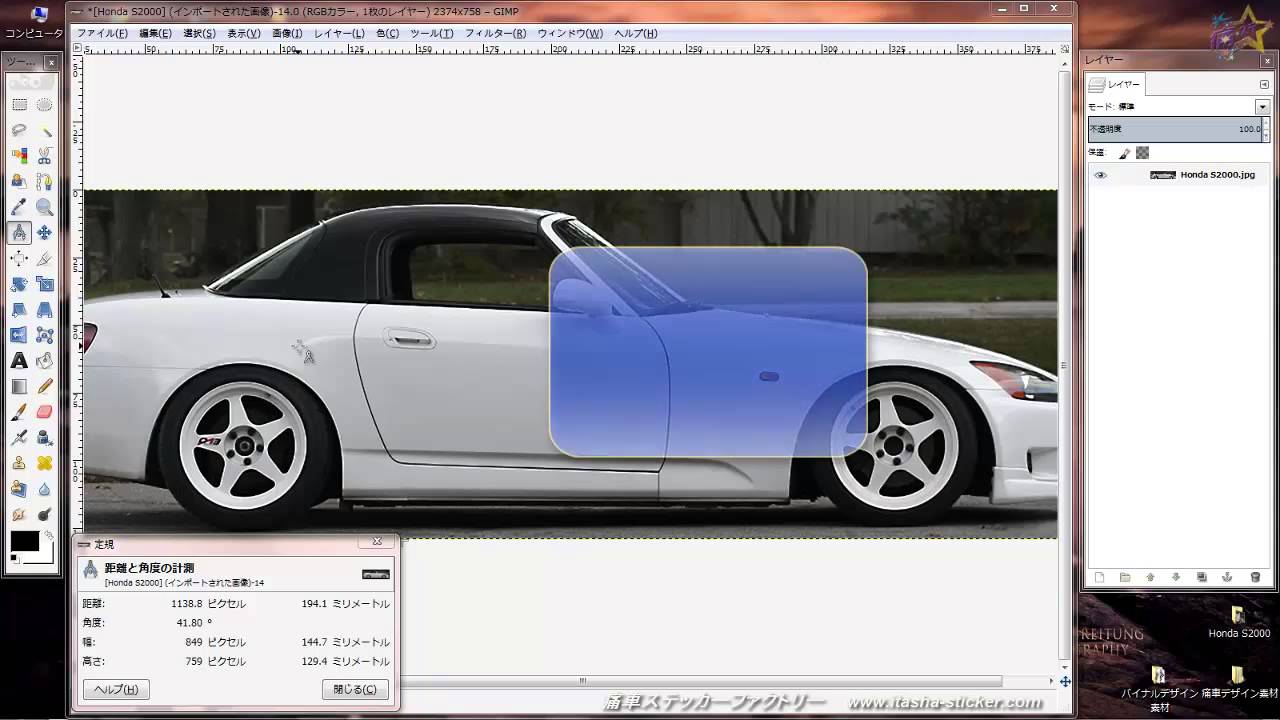This screenshot has height=720, width=1280.
Task: Select the Dodge/Burn tool
Action: coord(45,514)
